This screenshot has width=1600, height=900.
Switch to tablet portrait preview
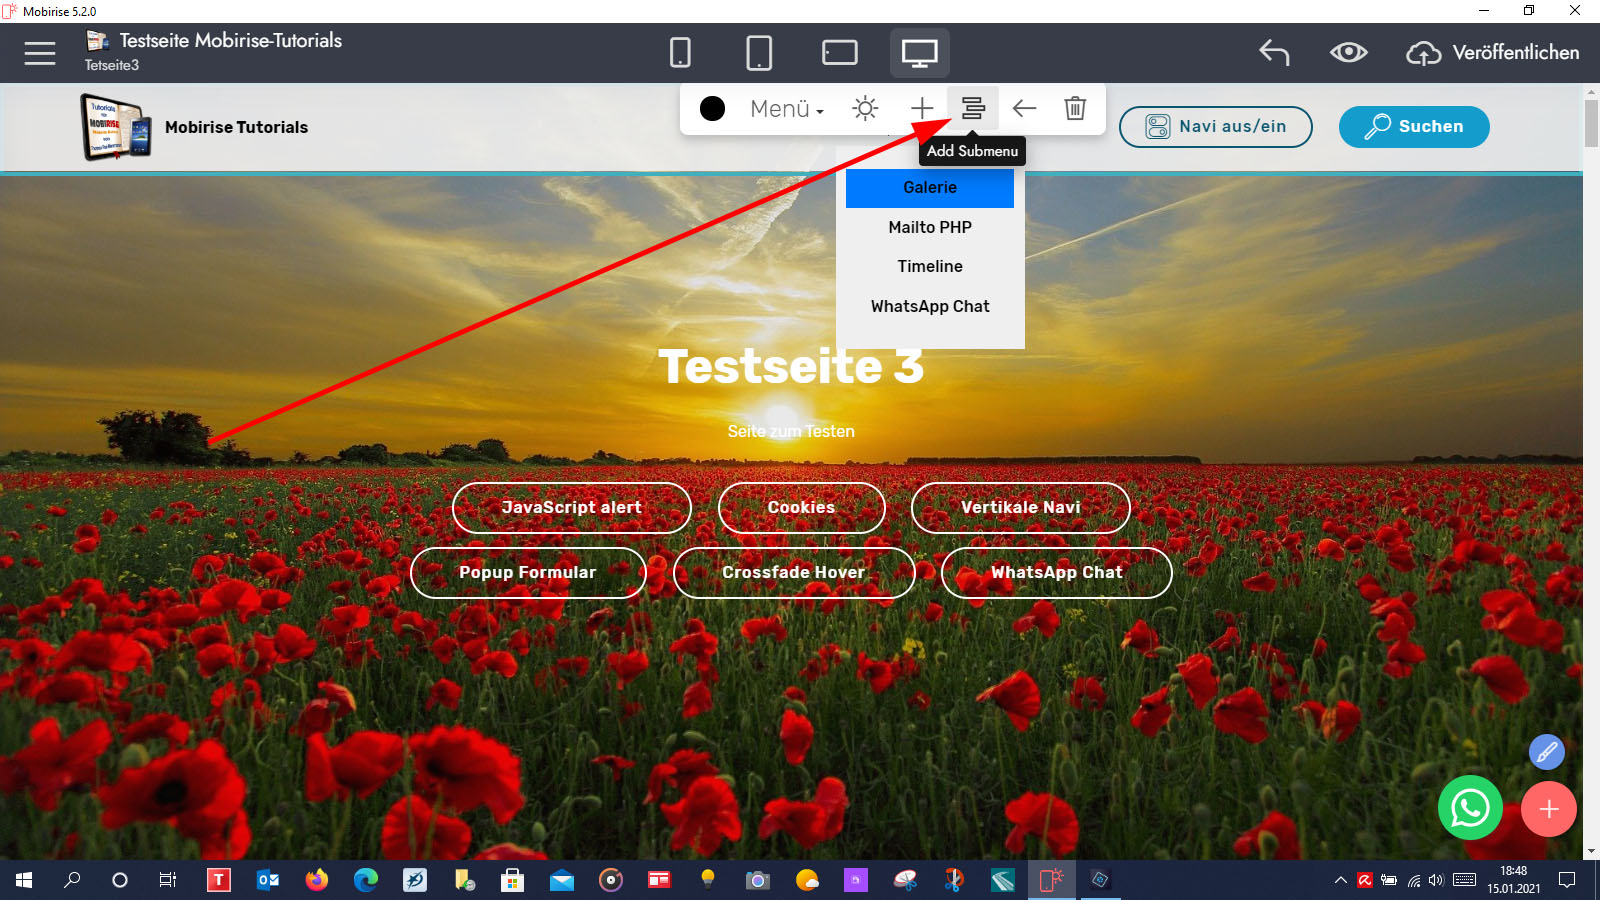tap(759, 52)
